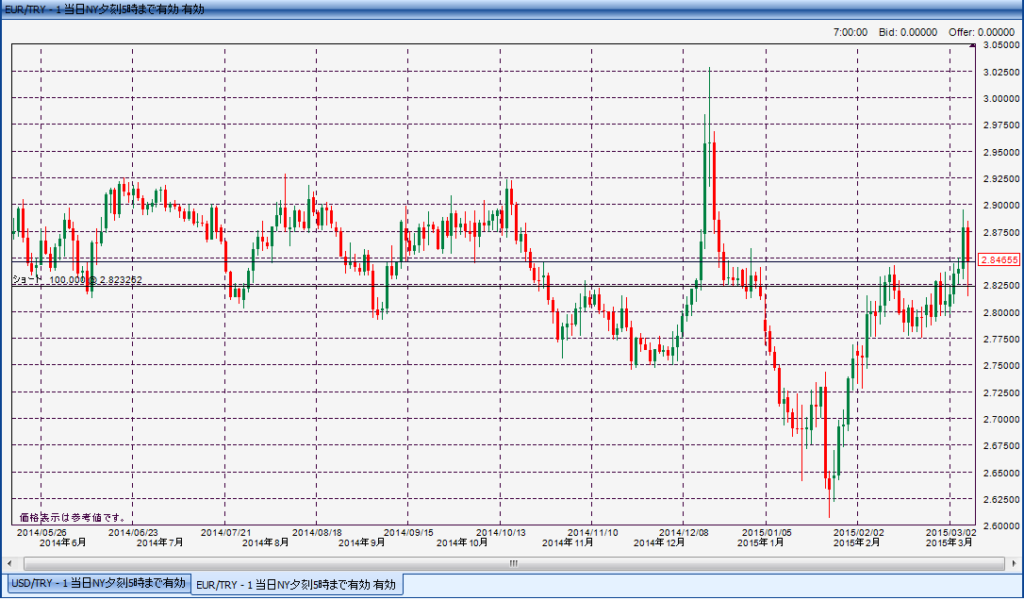Viewport: 1024px width, 600px height.
Task: Click the 3.00000 price axis label
Action: (x=1000, y=98)
